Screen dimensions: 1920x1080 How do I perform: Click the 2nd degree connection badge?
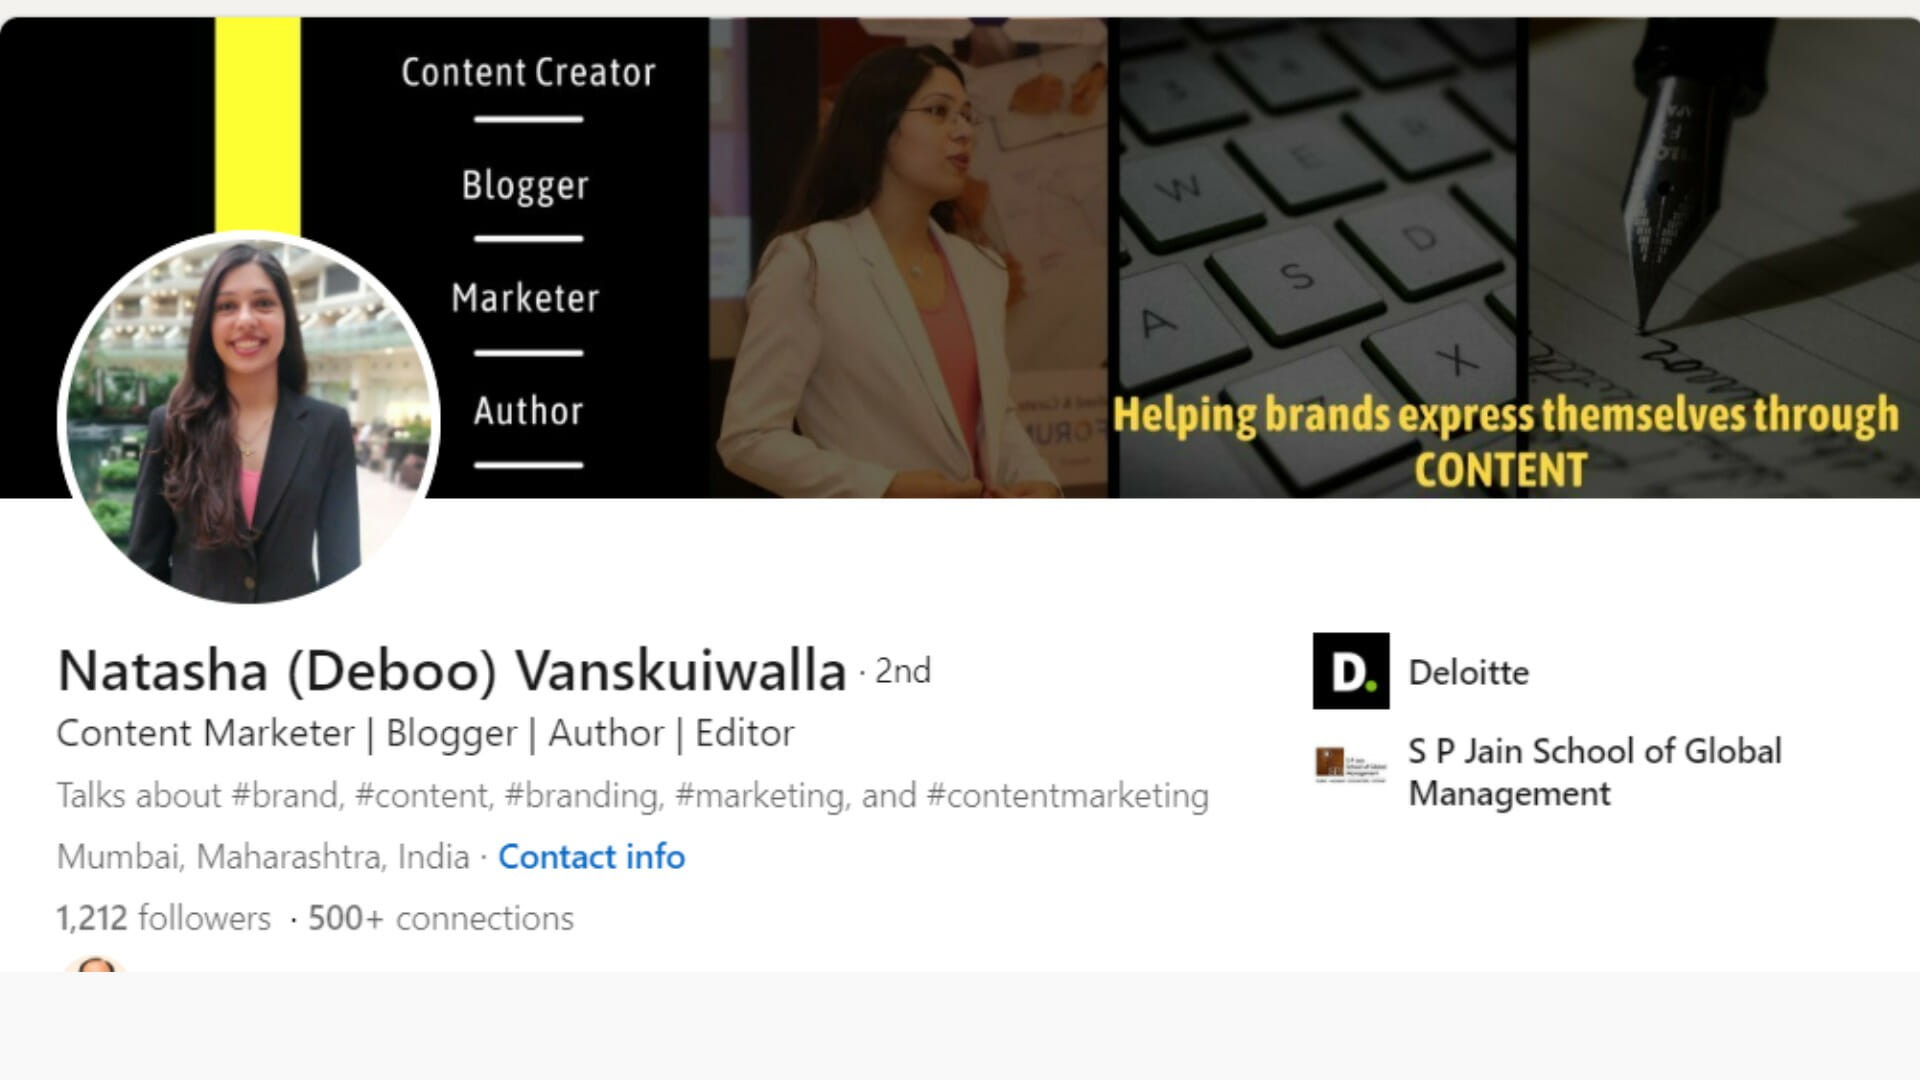(902, 671)
